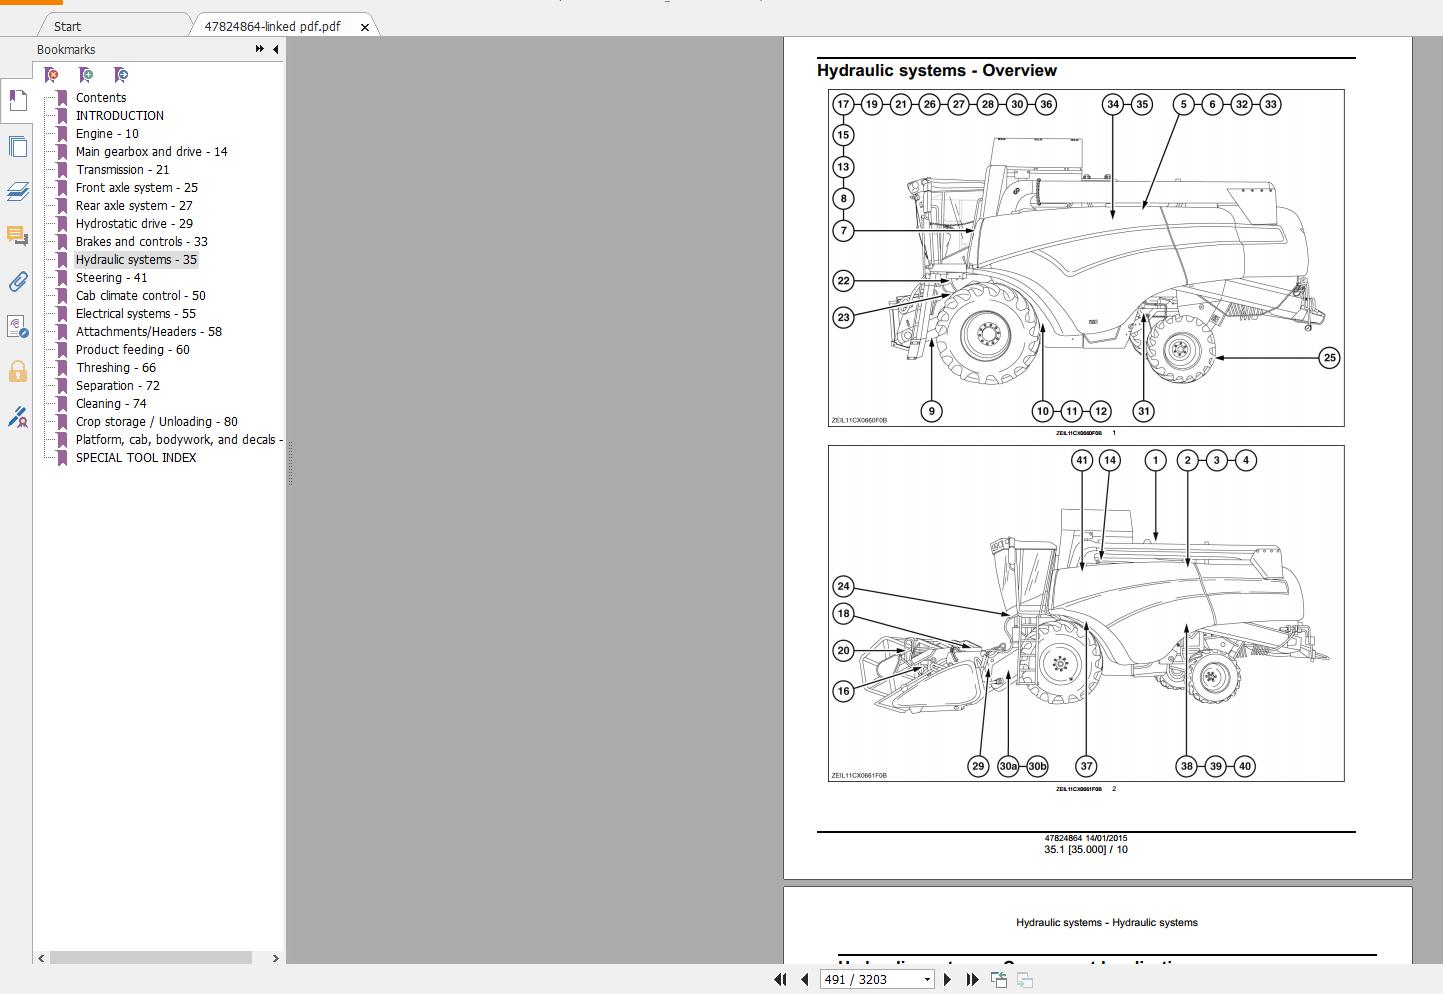Screen dimensions: 1443x994
Task: Open the Layers panel in the sidebar
Action: tap(17, 192)
